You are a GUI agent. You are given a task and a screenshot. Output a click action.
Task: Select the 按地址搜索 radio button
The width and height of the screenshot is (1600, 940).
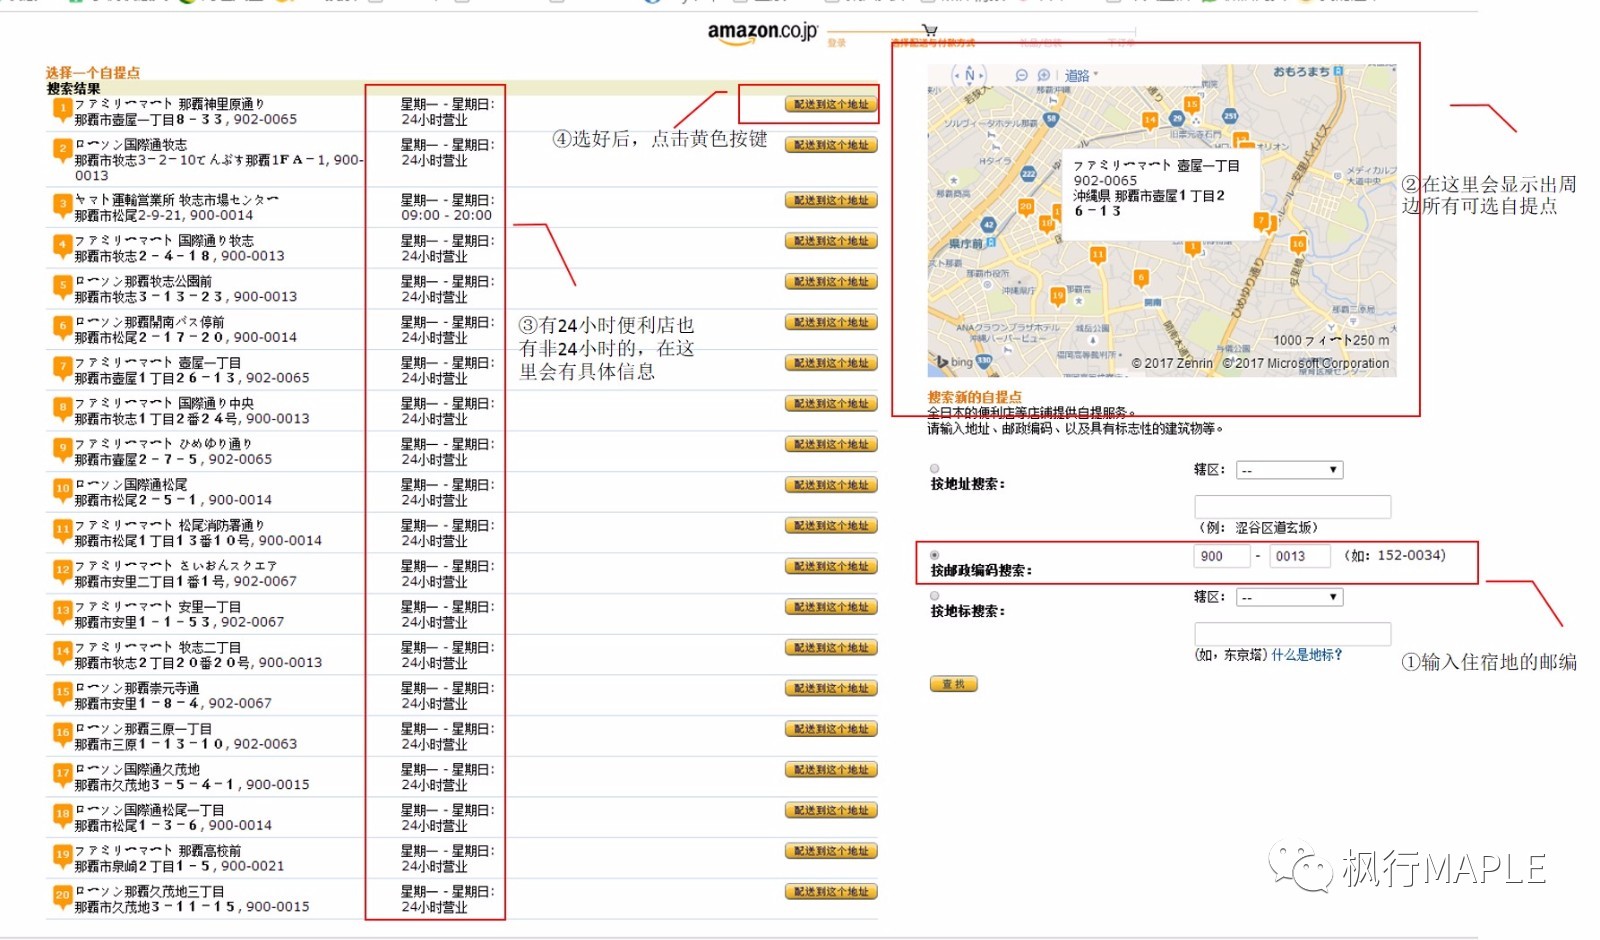coord(935,466)
